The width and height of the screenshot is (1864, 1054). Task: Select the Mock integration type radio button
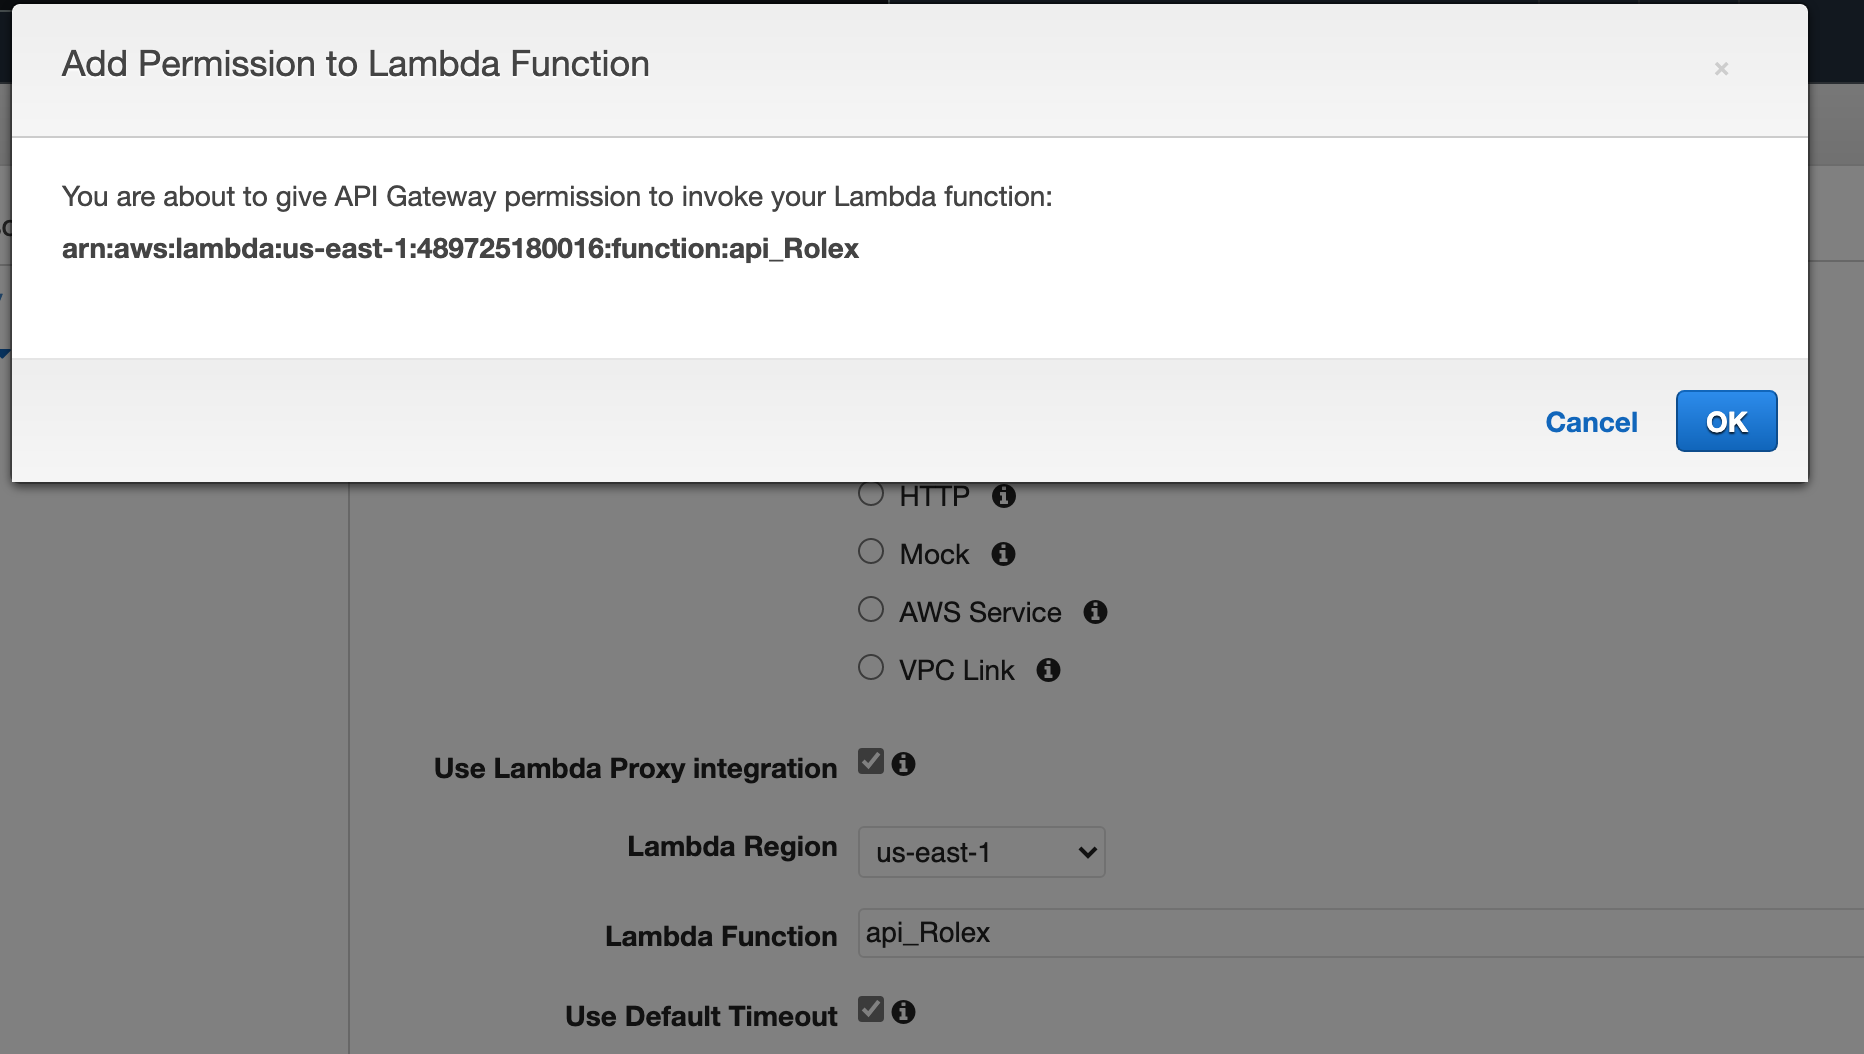click(x=871, y=552)
